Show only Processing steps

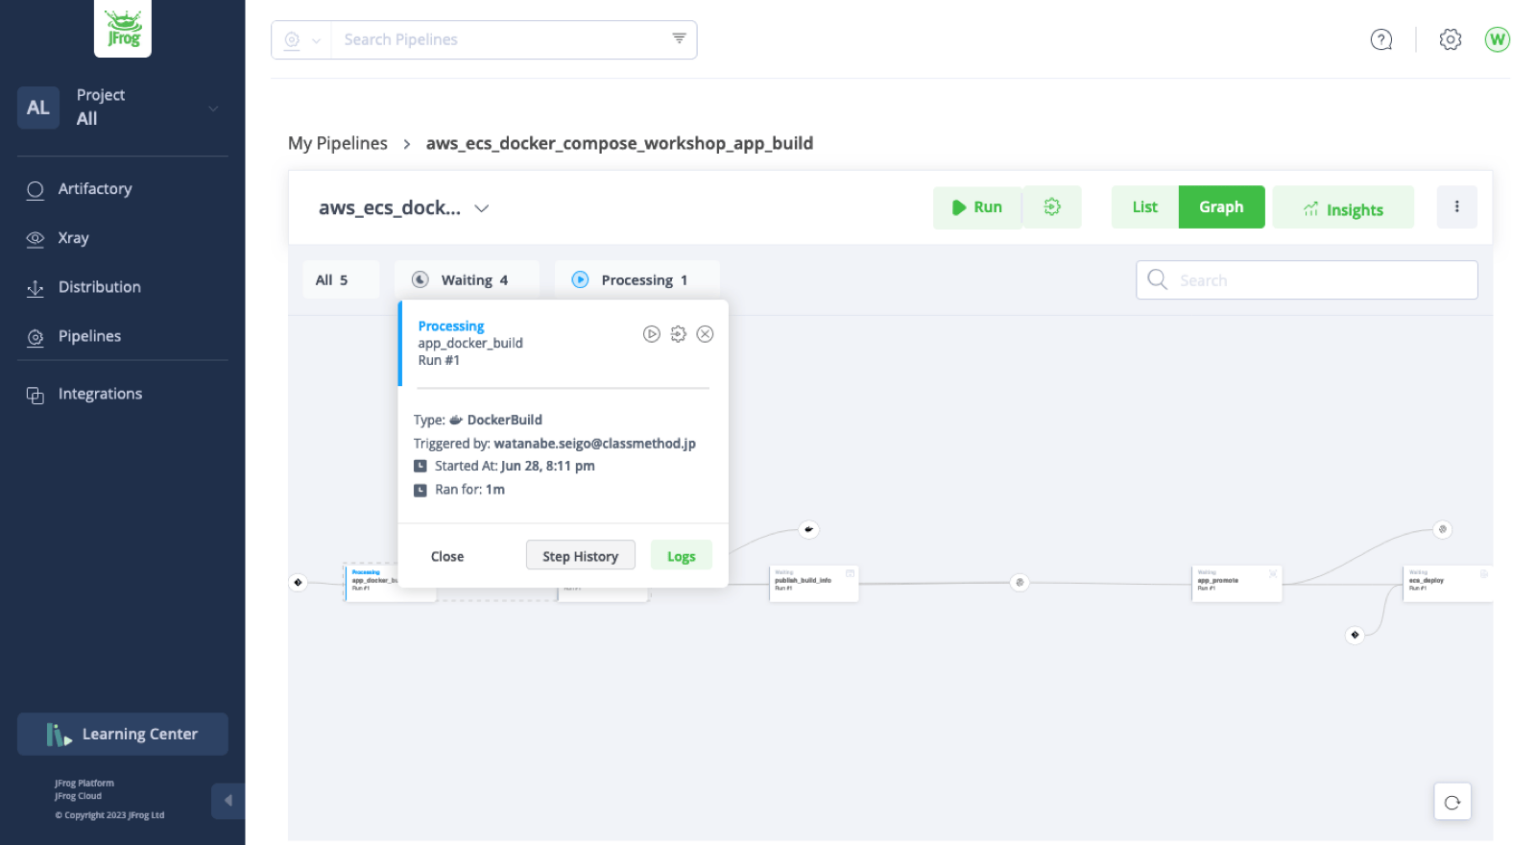point(637,280)
